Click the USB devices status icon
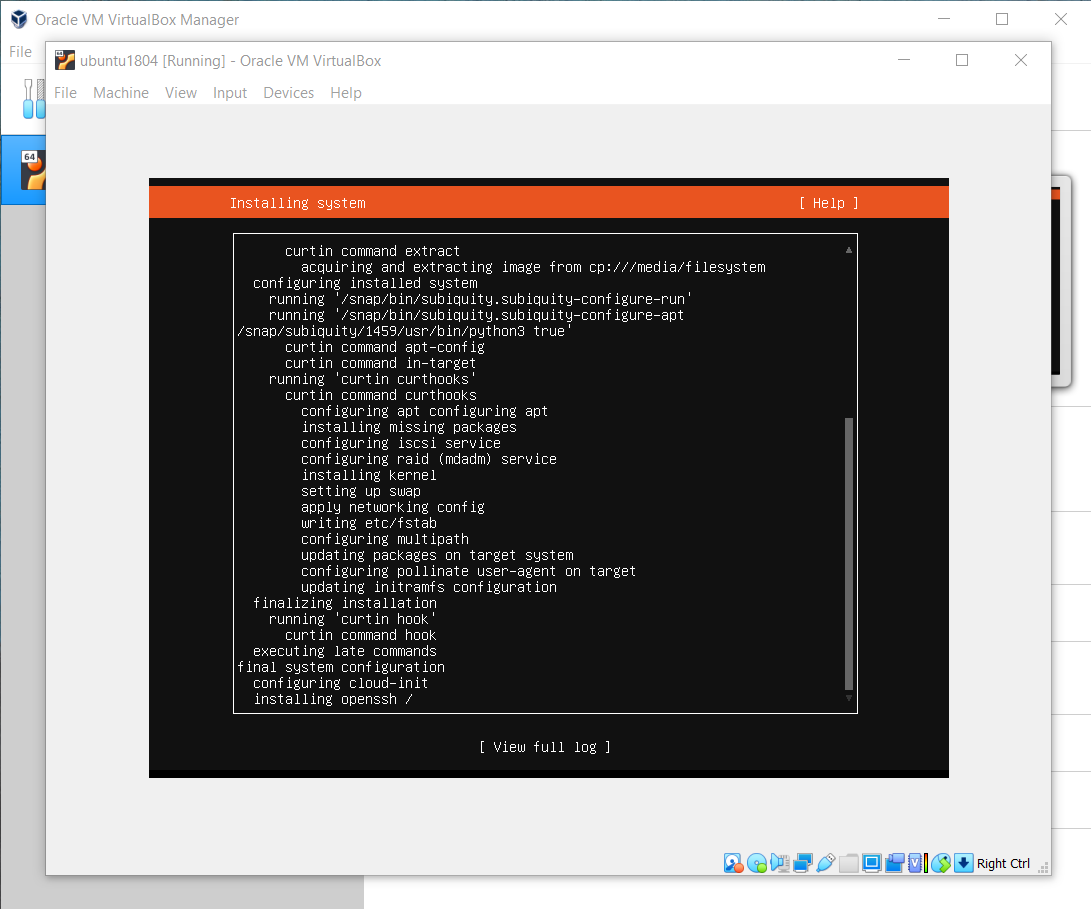Screen dimensions: 1091x909 pyautogui.click(x=826, y=863)
